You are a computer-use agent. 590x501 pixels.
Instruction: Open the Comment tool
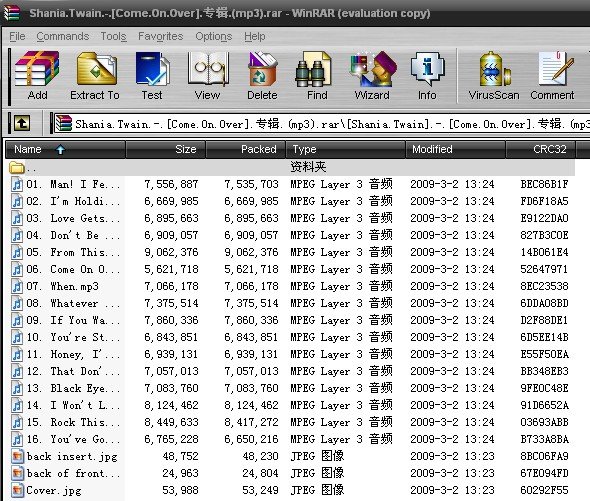coord(552,75)
